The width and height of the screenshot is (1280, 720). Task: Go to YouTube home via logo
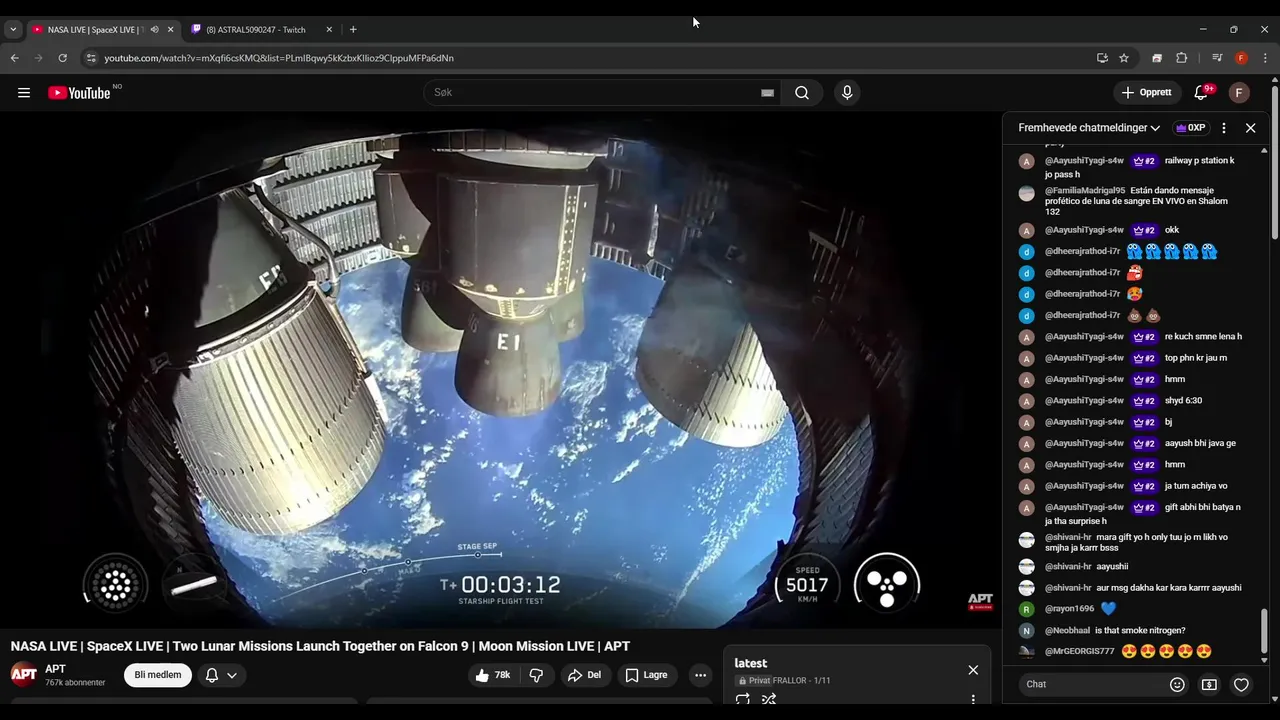coord(79,93)
